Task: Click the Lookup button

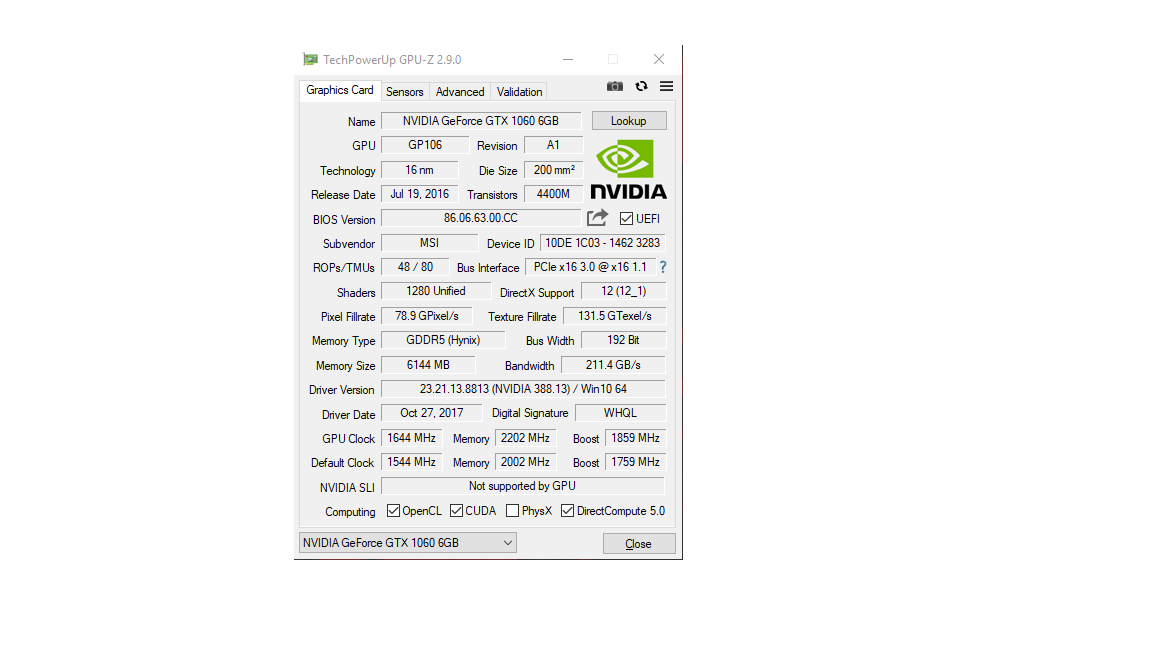Action: [x=629, y=120]
